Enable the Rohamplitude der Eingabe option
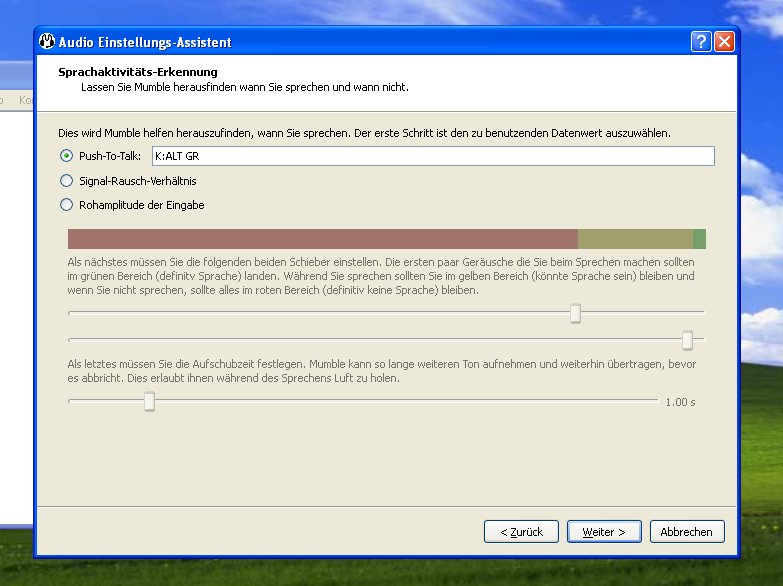 click(x=67, y=205)
